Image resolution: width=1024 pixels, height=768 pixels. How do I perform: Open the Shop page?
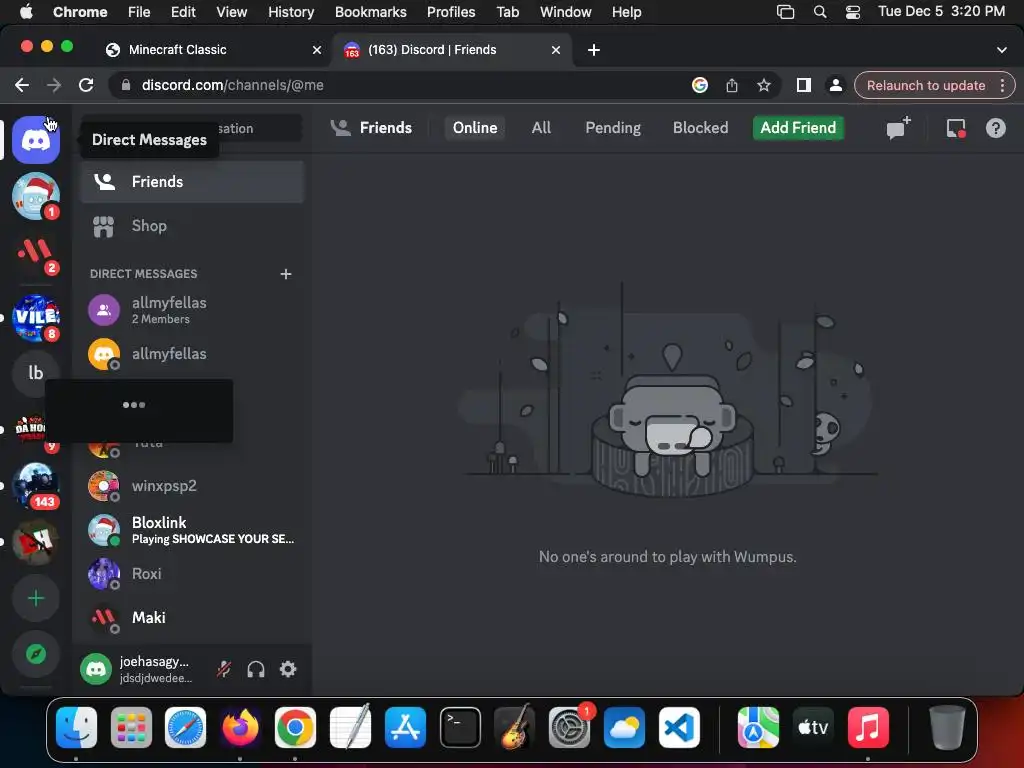coord(192,226)
